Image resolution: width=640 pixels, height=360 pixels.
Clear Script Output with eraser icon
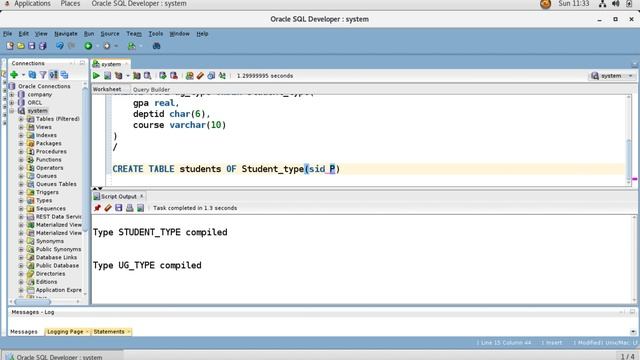pos(108,208)
